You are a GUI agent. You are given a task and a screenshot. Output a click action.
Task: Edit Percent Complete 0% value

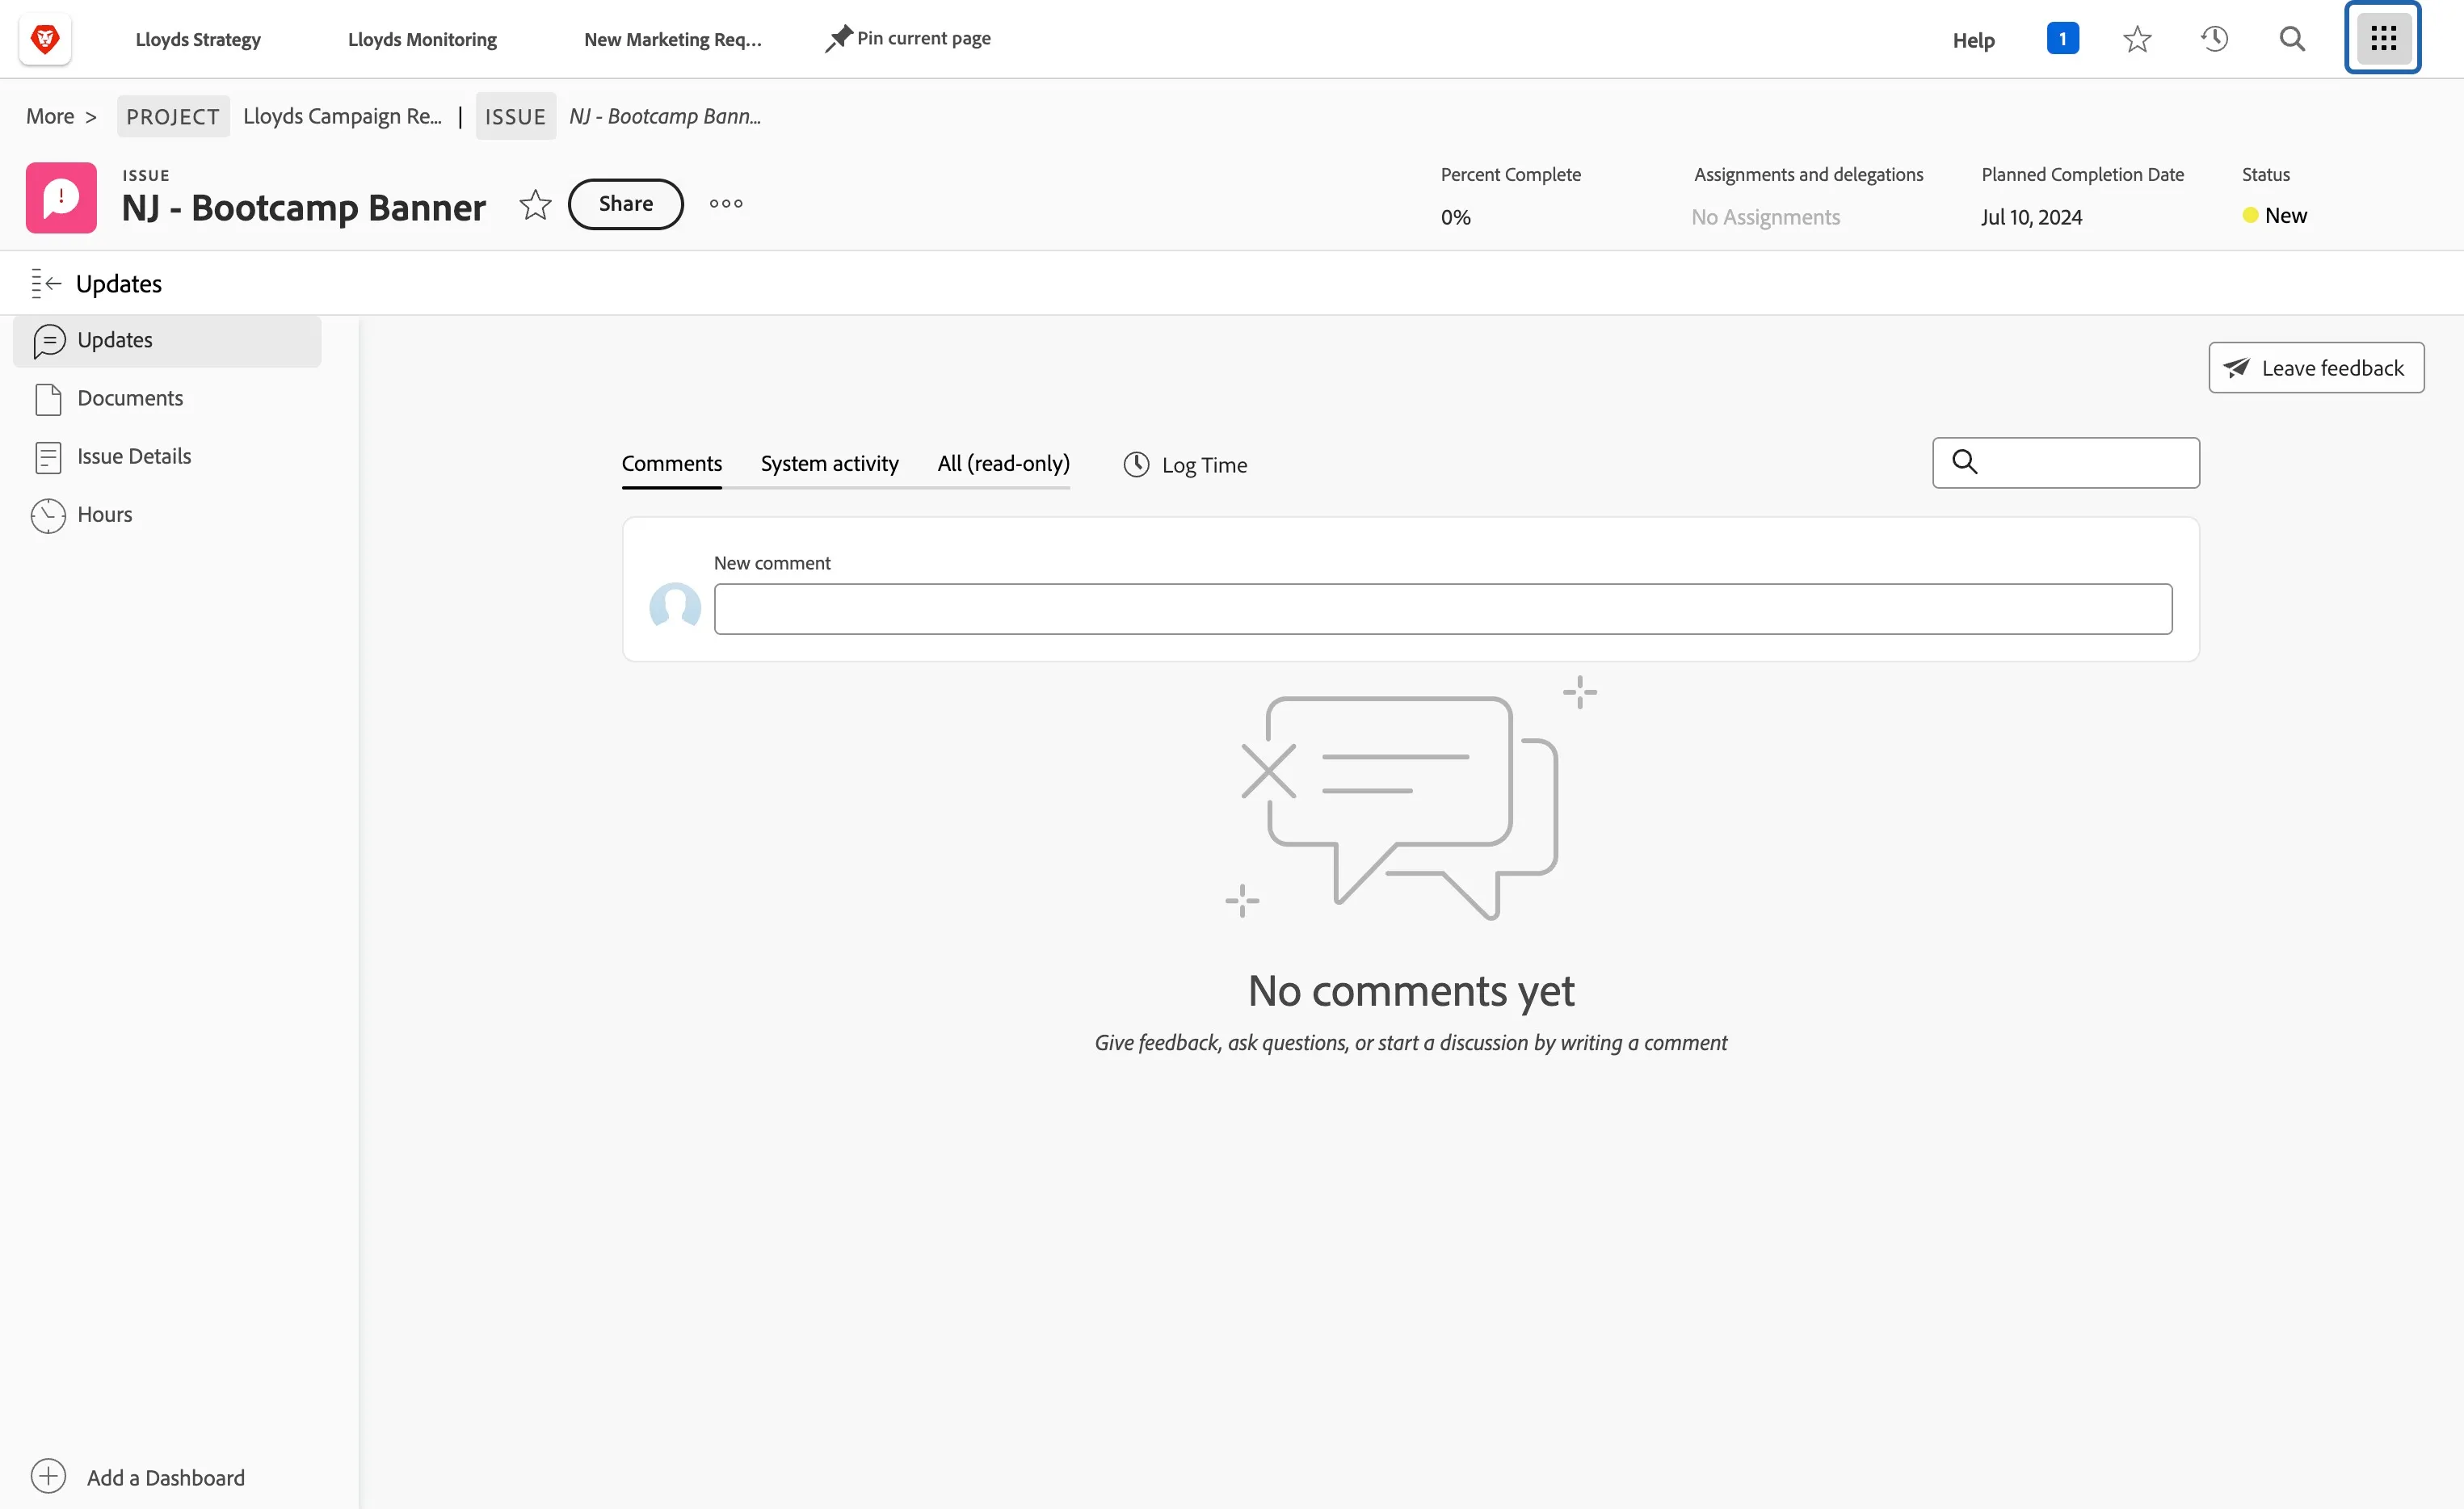point(1455,217)
